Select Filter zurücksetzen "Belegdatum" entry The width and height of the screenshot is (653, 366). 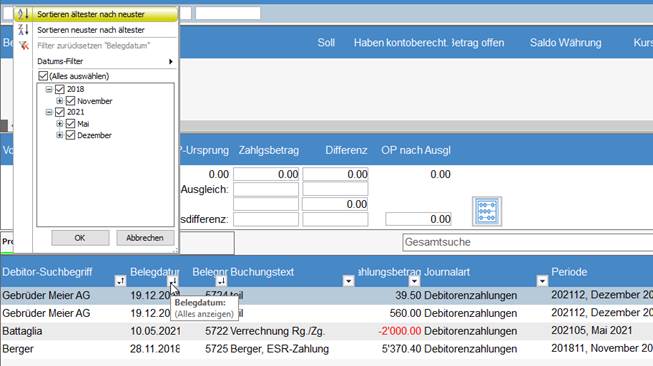93,45
